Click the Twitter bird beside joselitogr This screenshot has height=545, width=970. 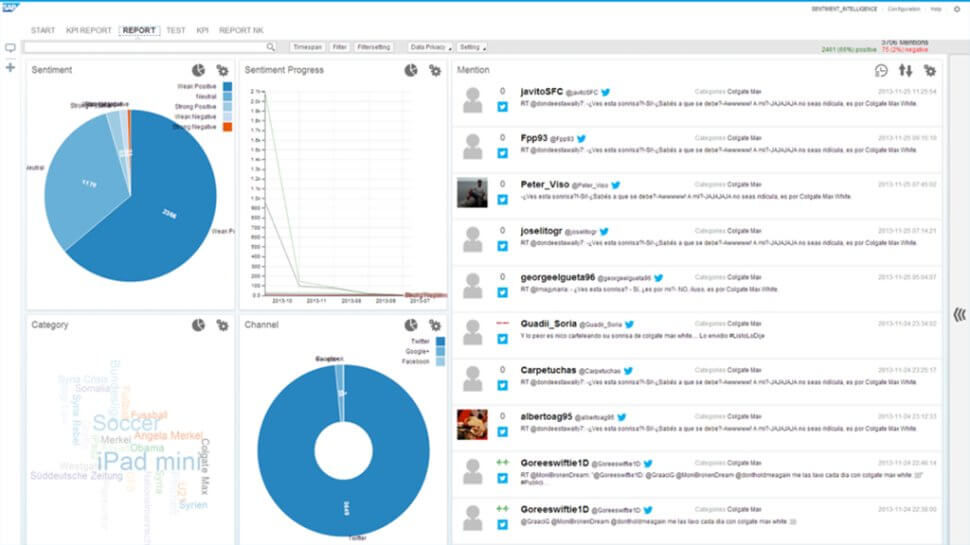tap(604, 231)
